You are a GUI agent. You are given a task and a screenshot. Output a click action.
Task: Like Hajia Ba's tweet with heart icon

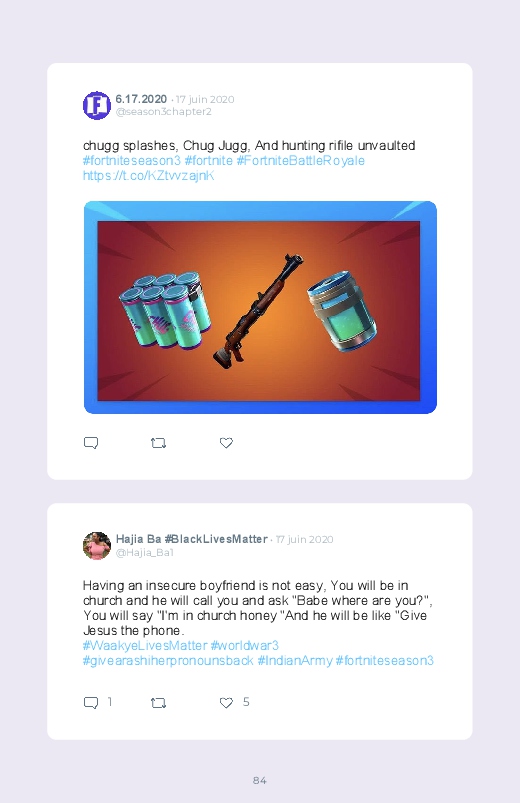pyautogui.click(x=226, y=703)
